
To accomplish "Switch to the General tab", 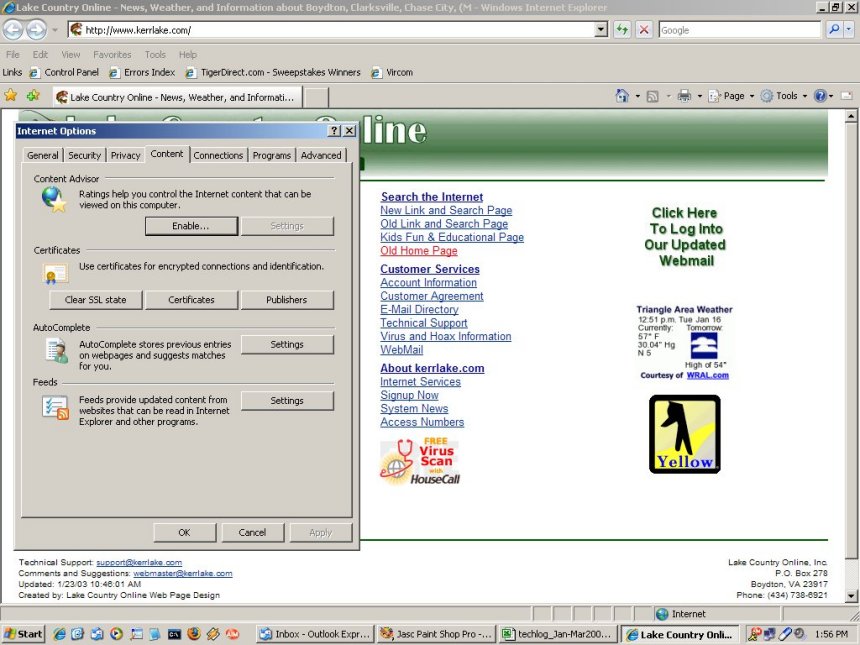I will coord(43,155).
